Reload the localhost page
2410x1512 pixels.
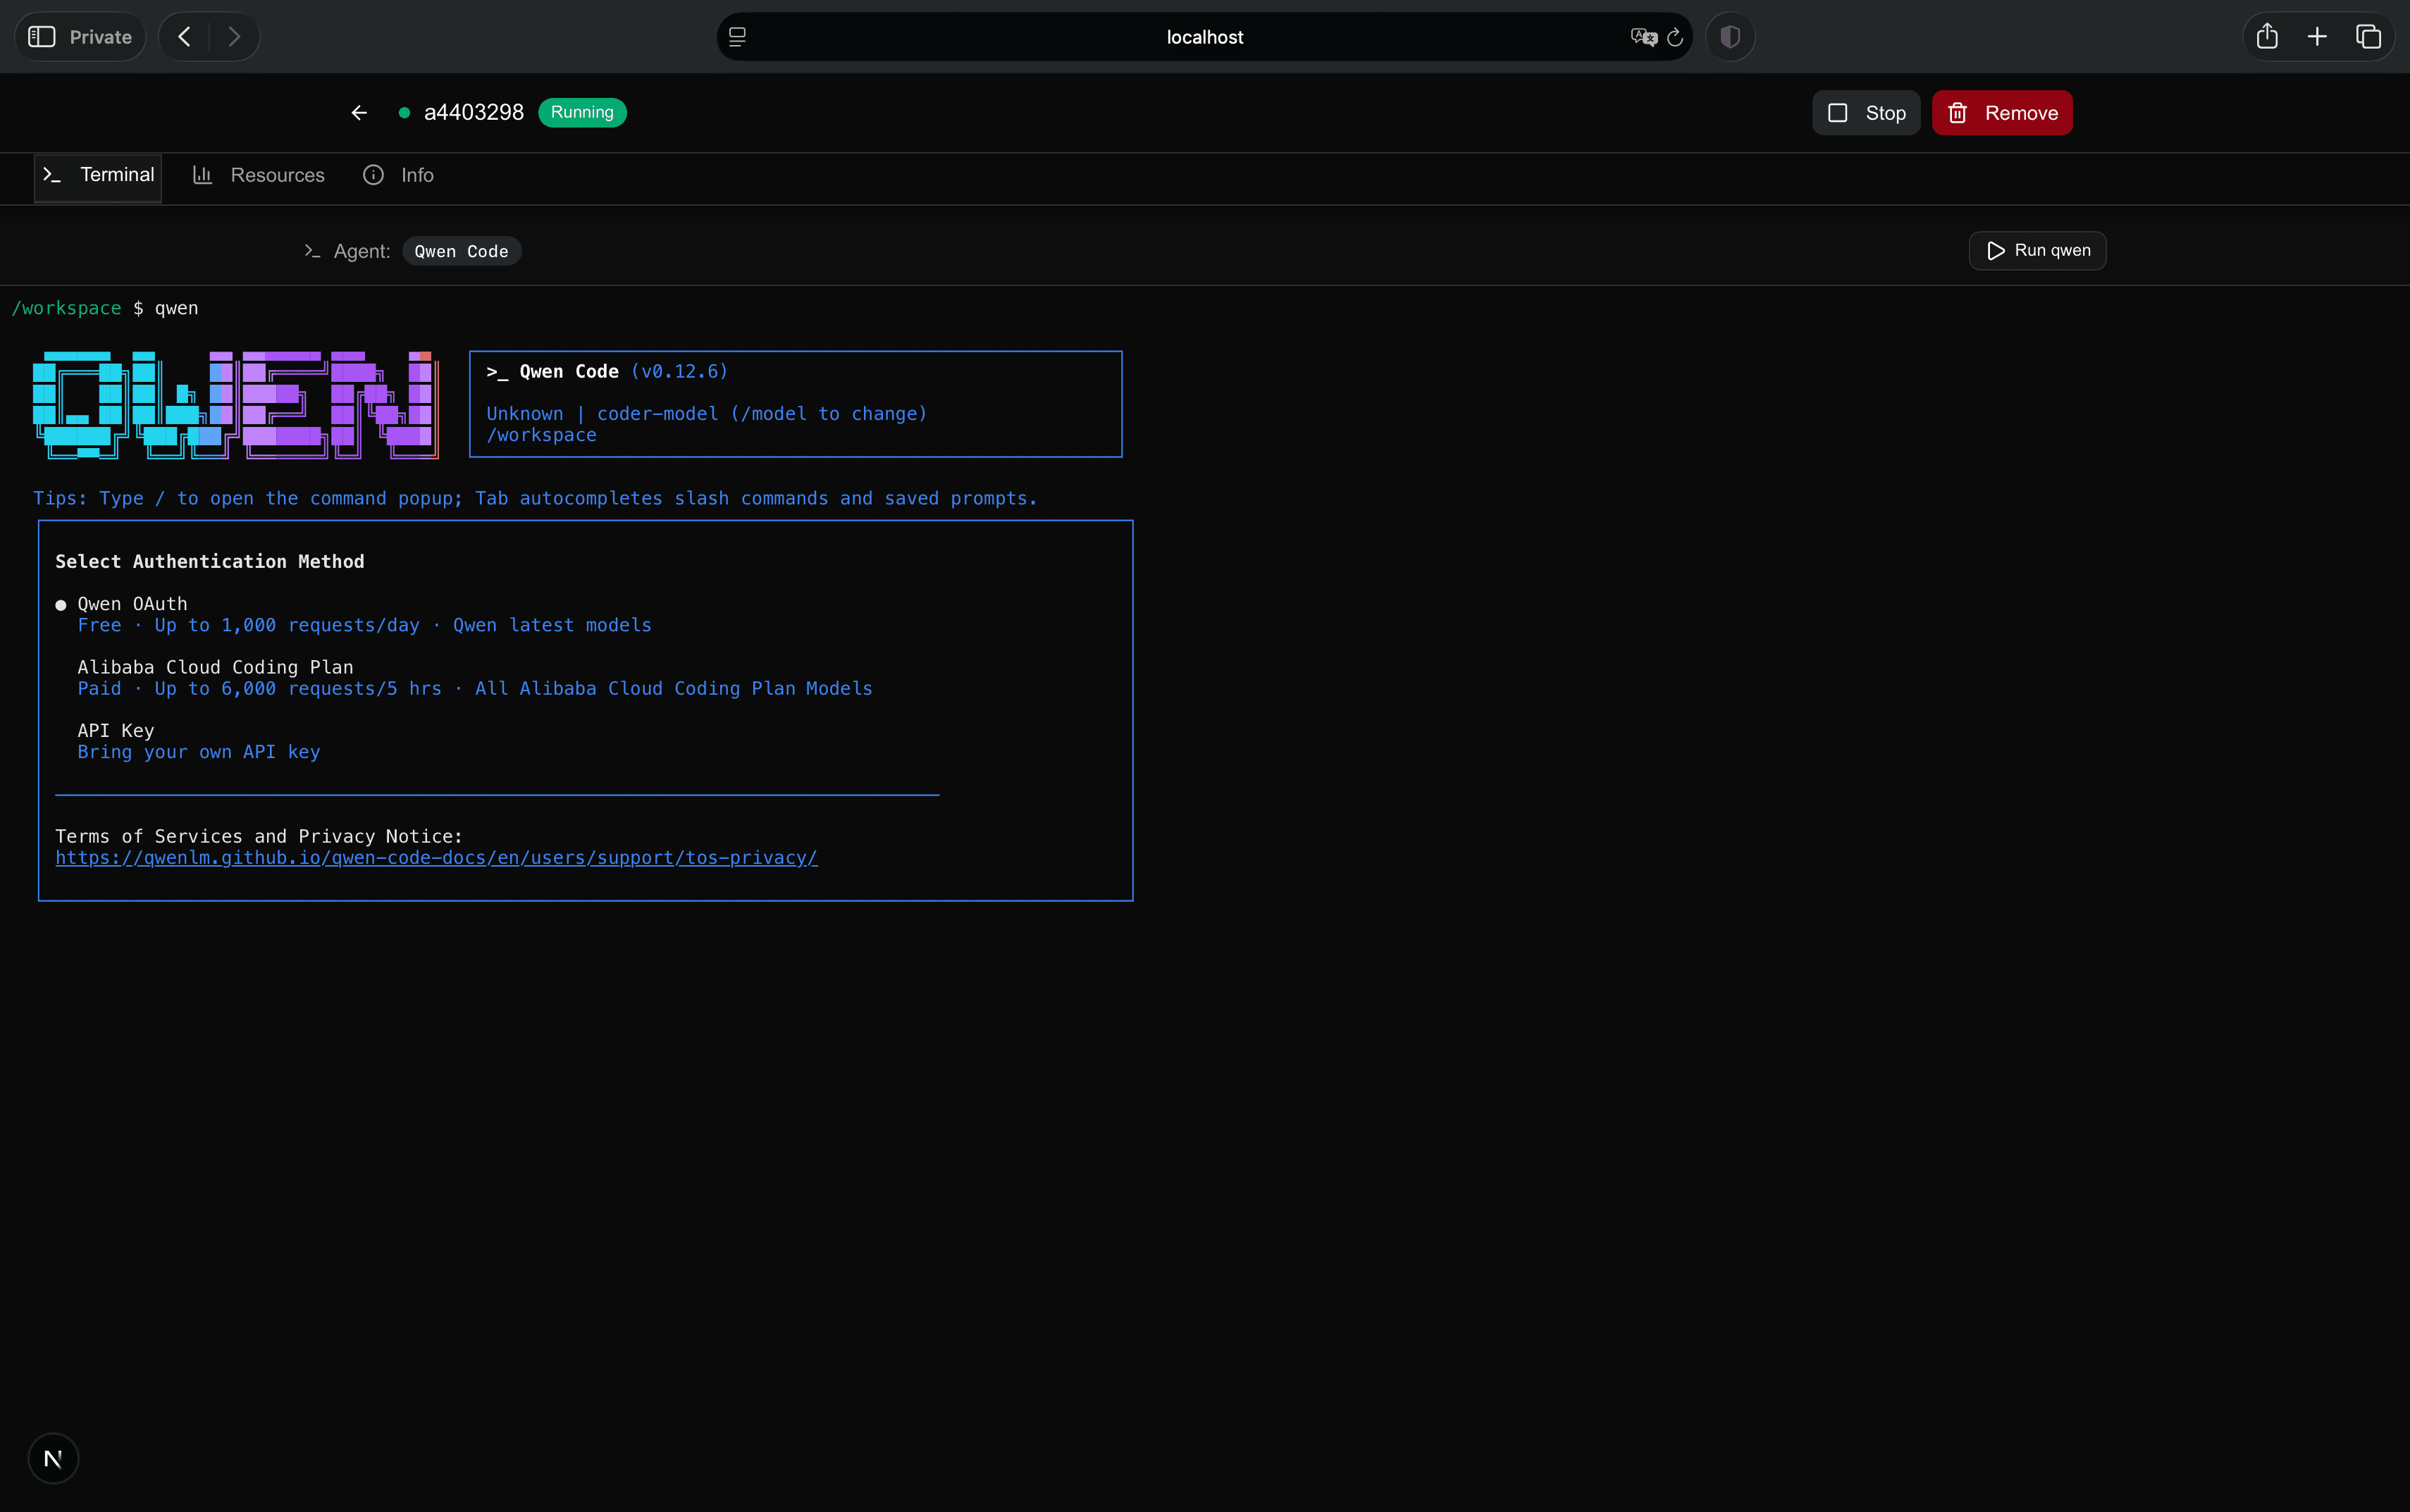coord(1674,36)
